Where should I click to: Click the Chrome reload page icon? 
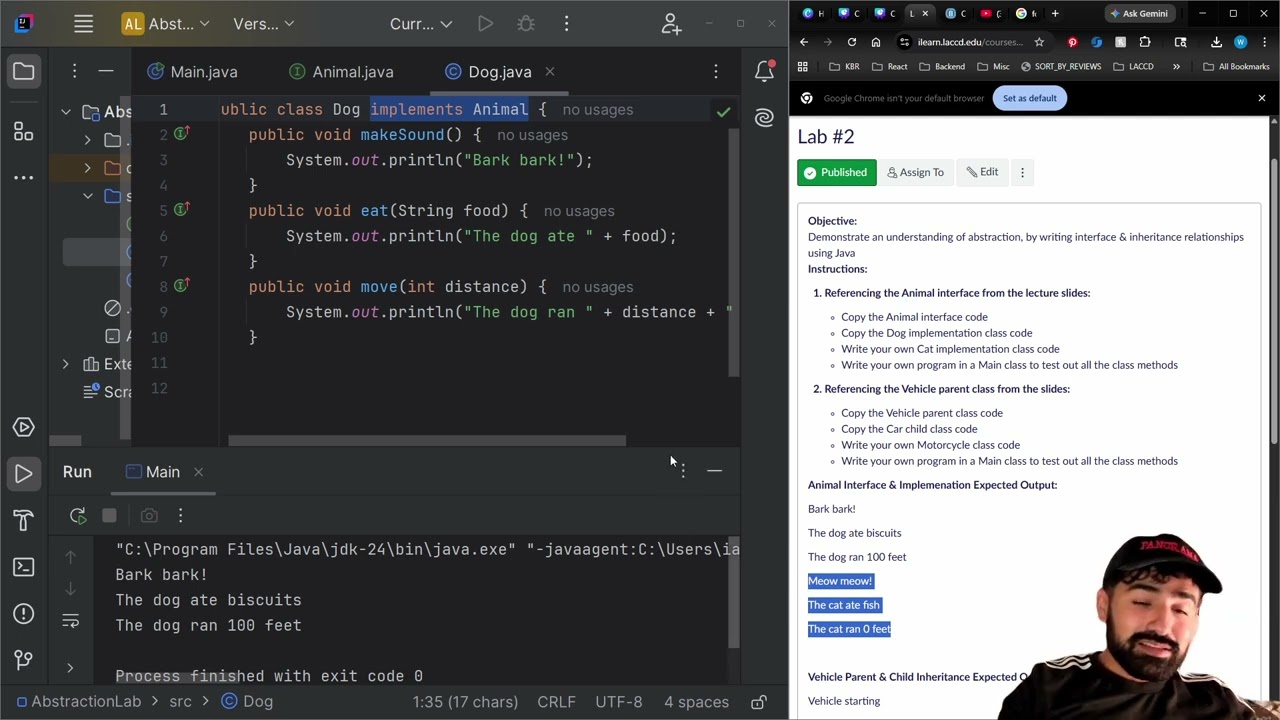[x=852, y=42]
